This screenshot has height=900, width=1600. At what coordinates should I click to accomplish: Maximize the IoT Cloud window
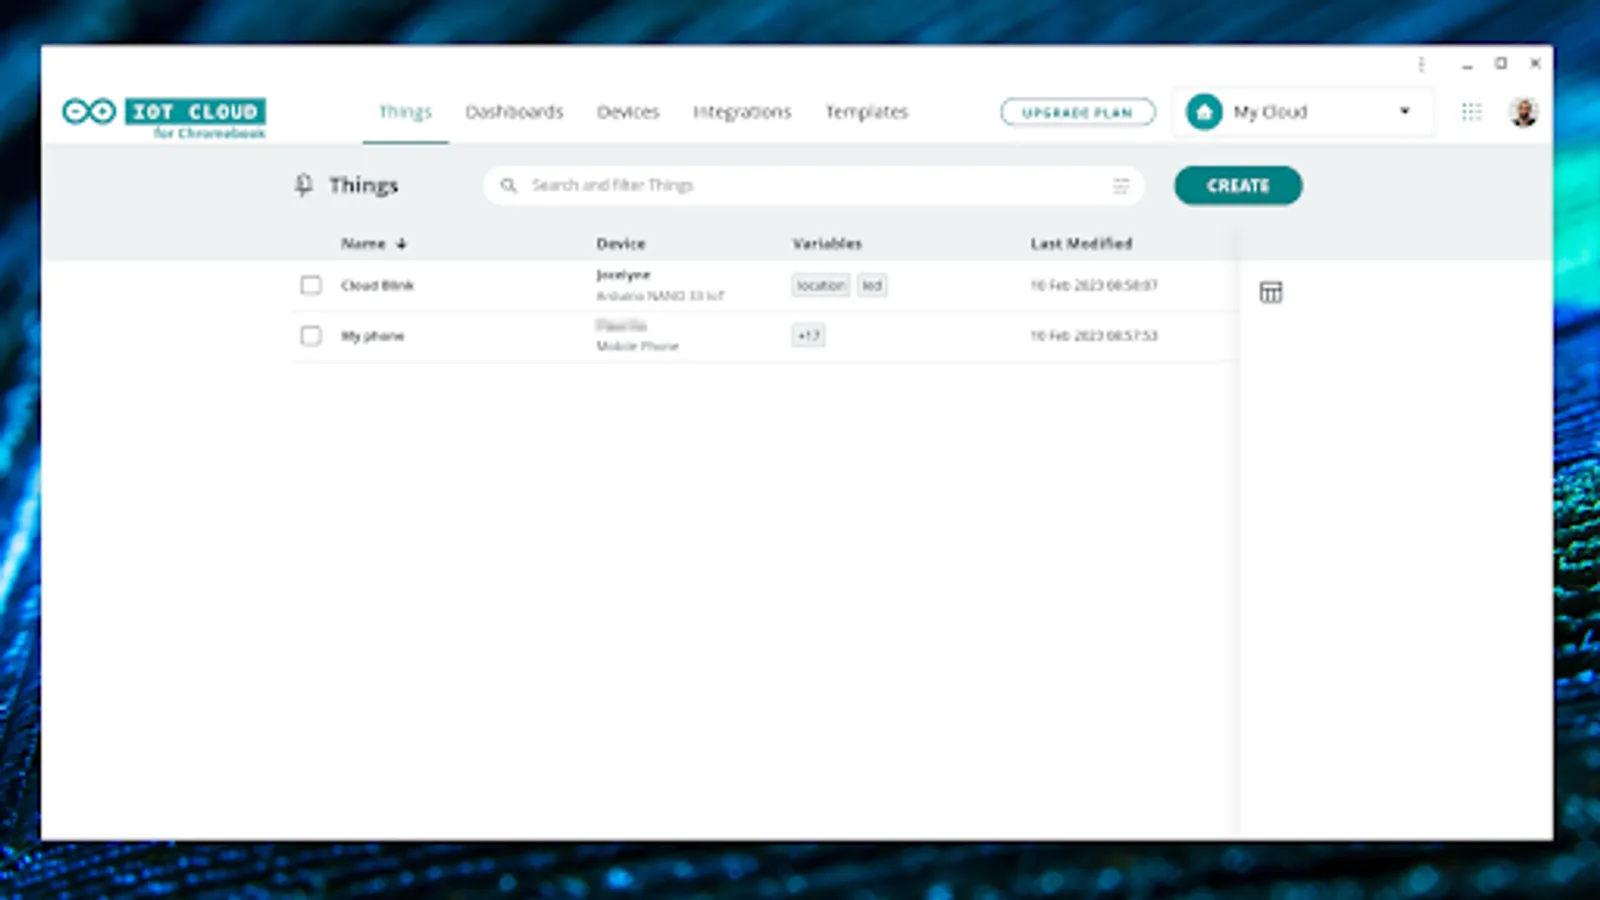(x=1501, y=63)
